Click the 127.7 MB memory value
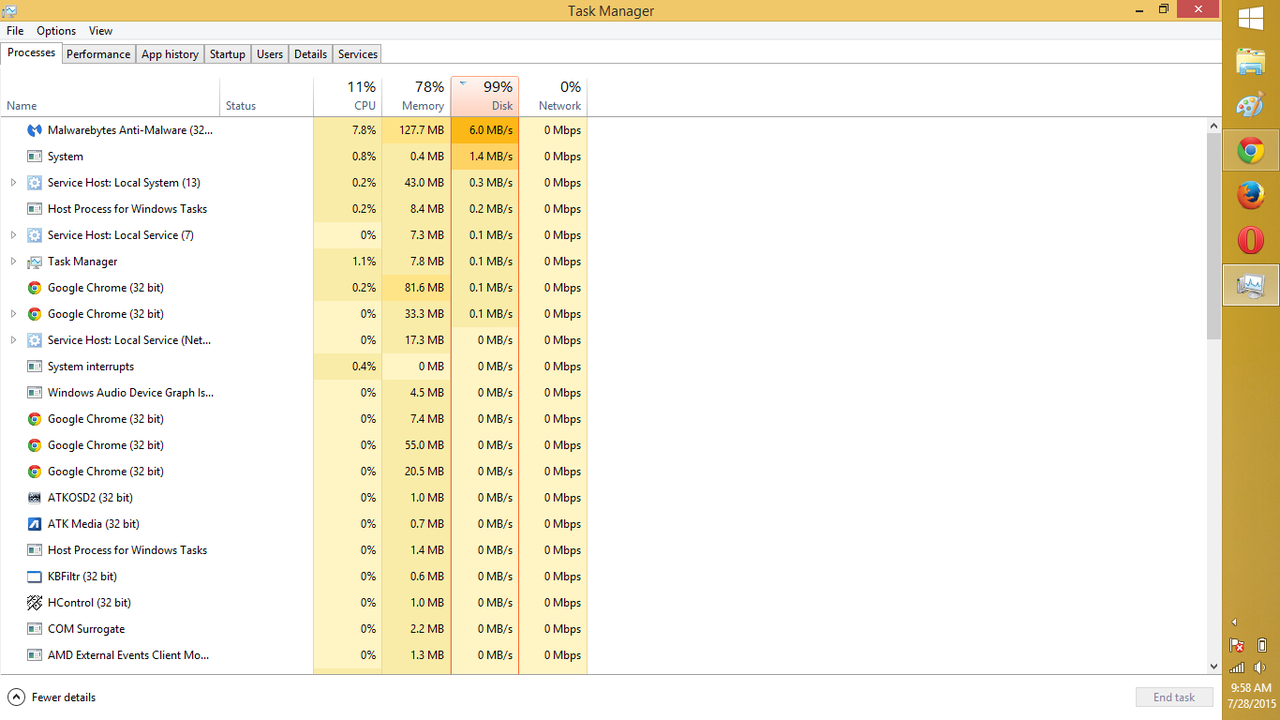Viewport: 1280px width, 720px height. [420, 130]
